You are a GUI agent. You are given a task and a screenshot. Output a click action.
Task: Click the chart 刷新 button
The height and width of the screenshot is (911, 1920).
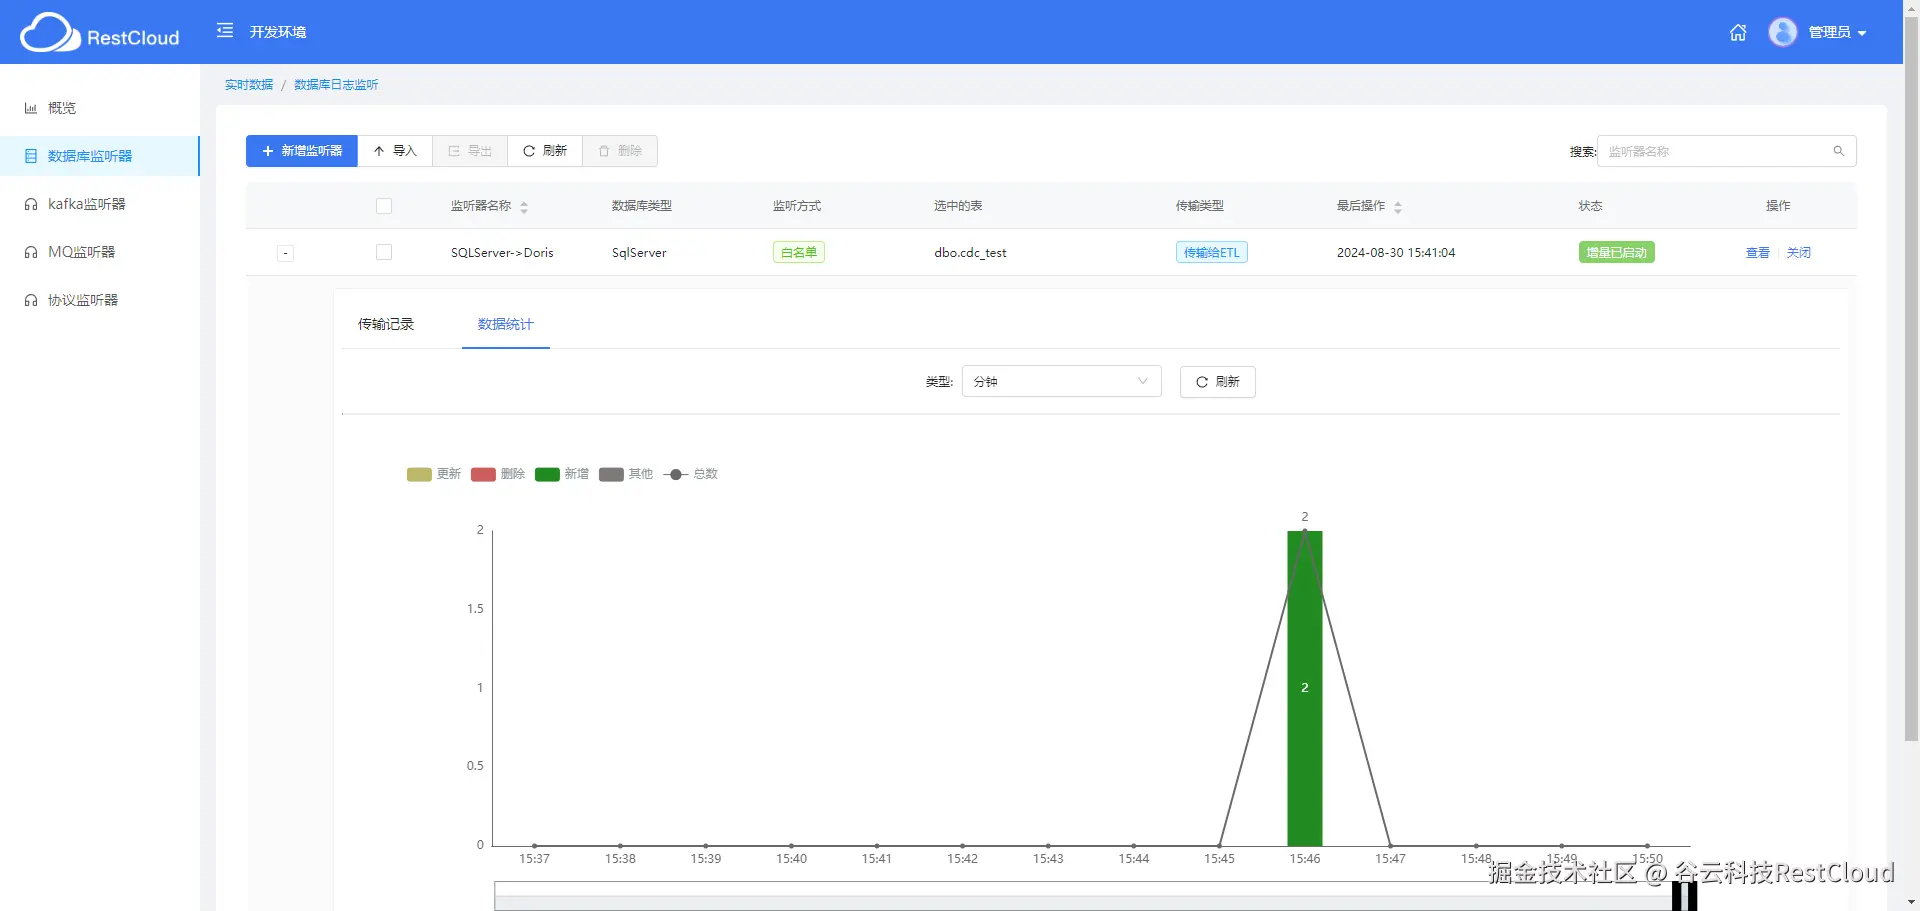pos(1217,382)
